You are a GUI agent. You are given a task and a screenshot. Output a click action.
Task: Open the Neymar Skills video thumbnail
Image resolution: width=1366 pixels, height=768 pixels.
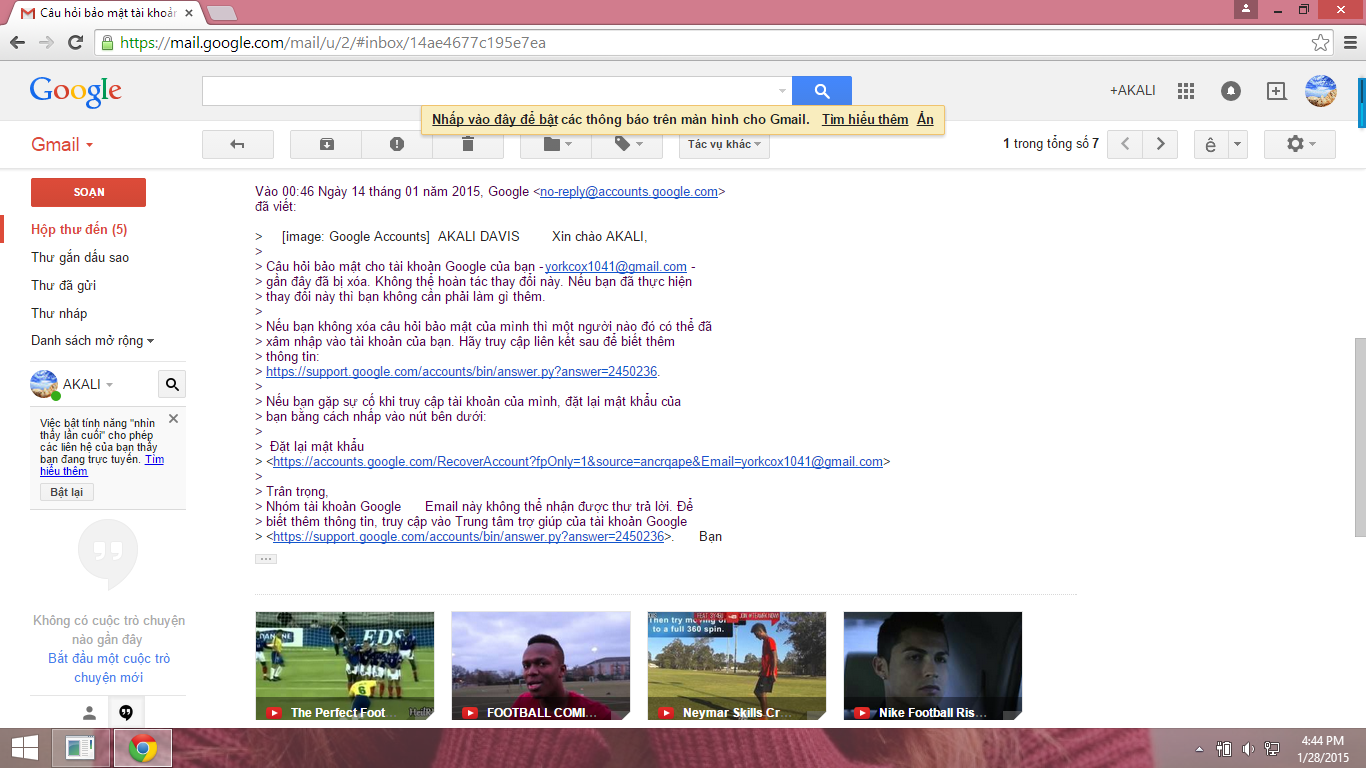click(x=736, y=665)
